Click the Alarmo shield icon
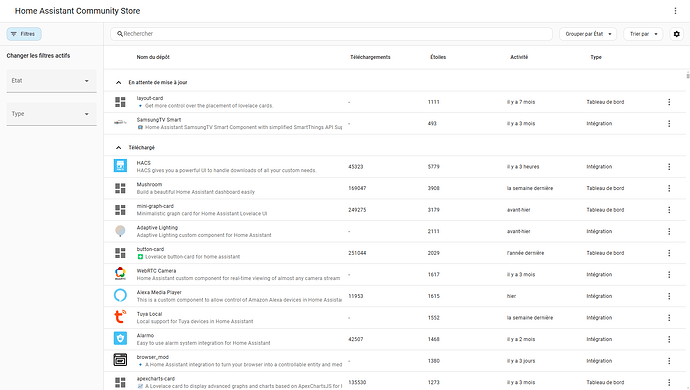The width and height of the screenshot is (690, 390). (120, 338)
